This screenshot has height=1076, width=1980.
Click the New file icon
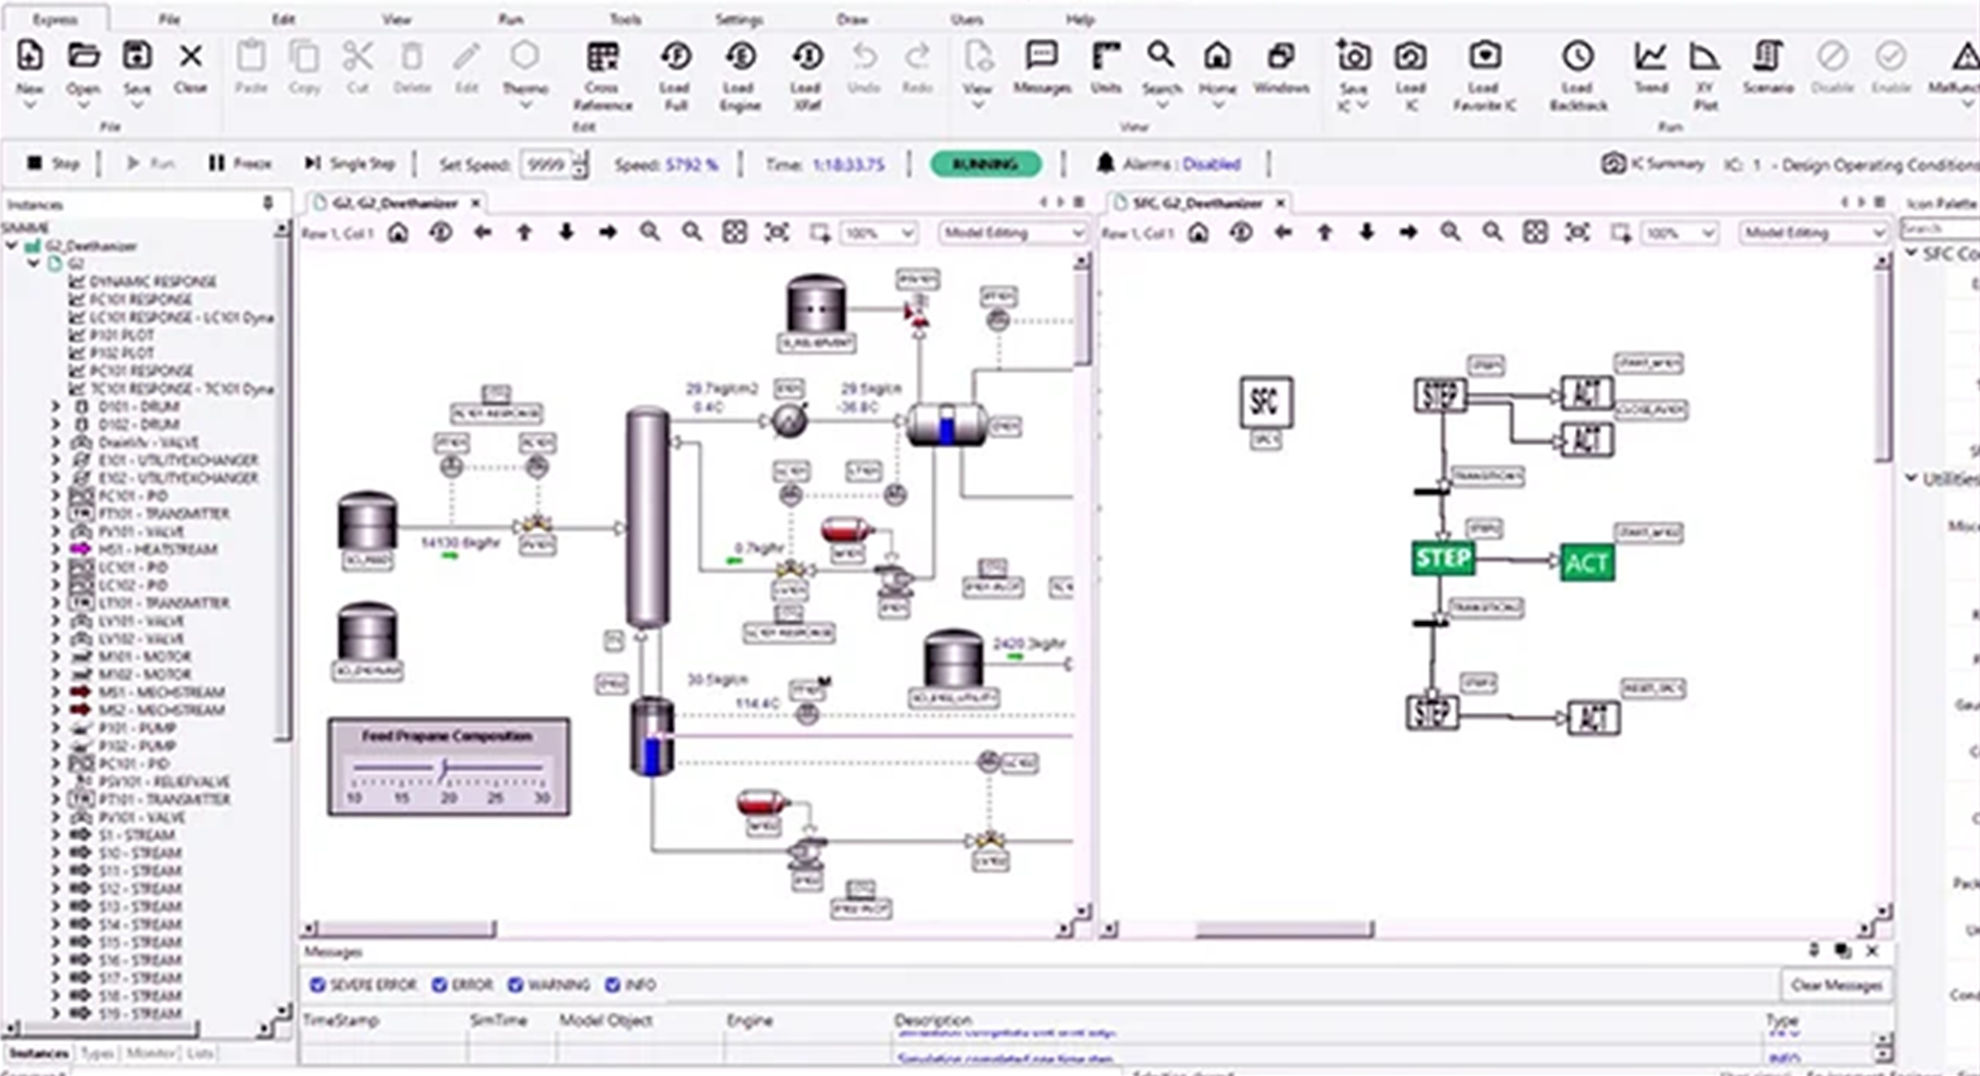pos(30,57)
